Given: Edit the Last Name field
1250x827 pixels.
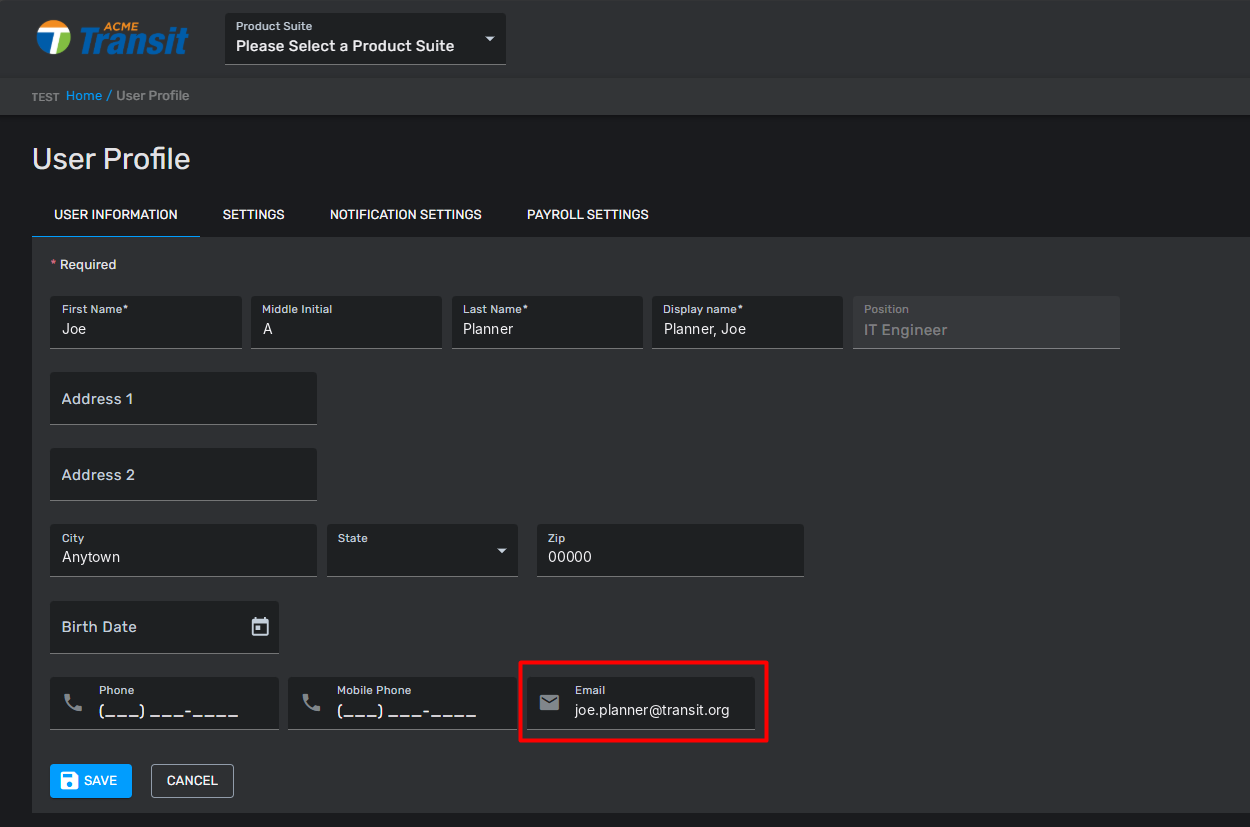Looking at the screenshot, I should 547,322.
